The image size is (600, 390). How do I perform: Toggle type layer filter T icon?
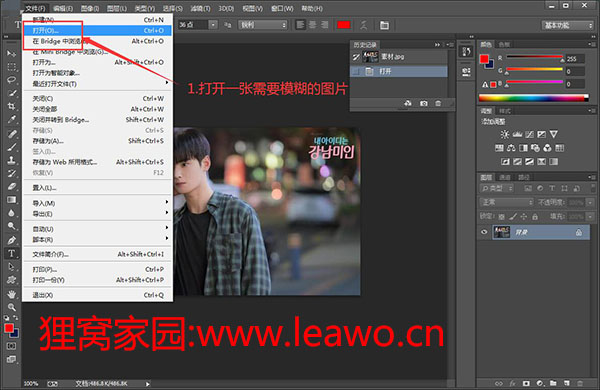[x=552, y=188]
